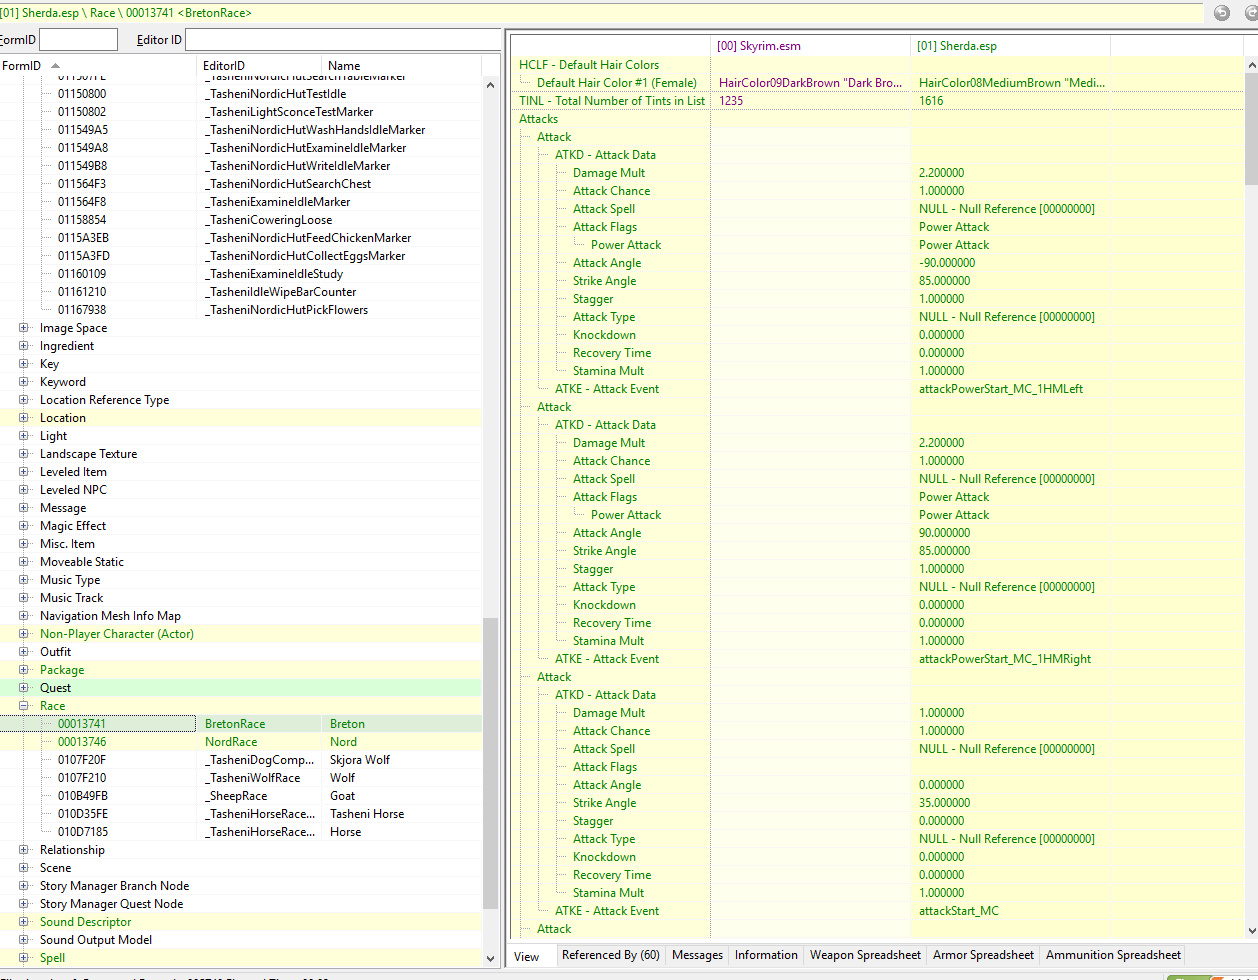Select the Skjora Wolf race record
The width and height of the screenshot is (1258, 980).
tap(360, 760)
